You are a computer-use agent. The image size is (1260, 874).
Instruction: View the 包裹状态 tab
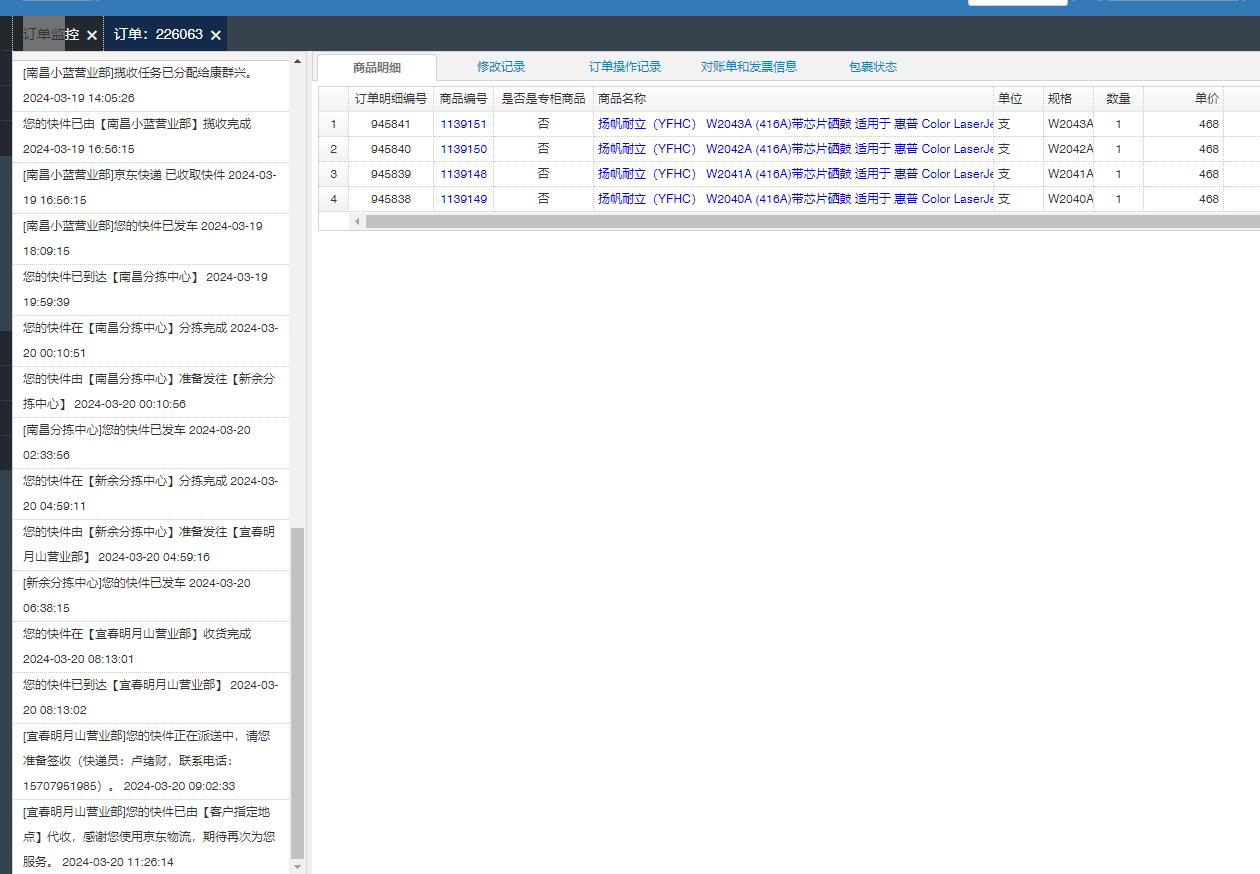pos(873,67)
